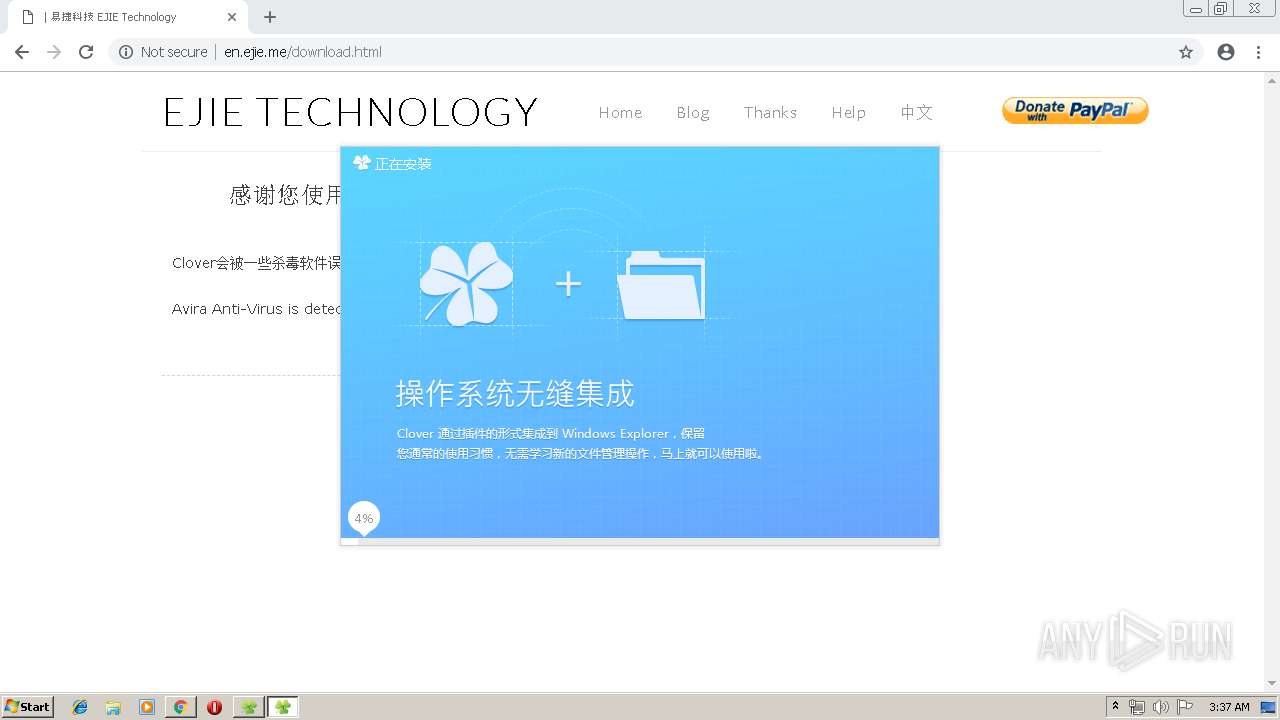Open the volume speaker tray icon

pos(1161,707)
